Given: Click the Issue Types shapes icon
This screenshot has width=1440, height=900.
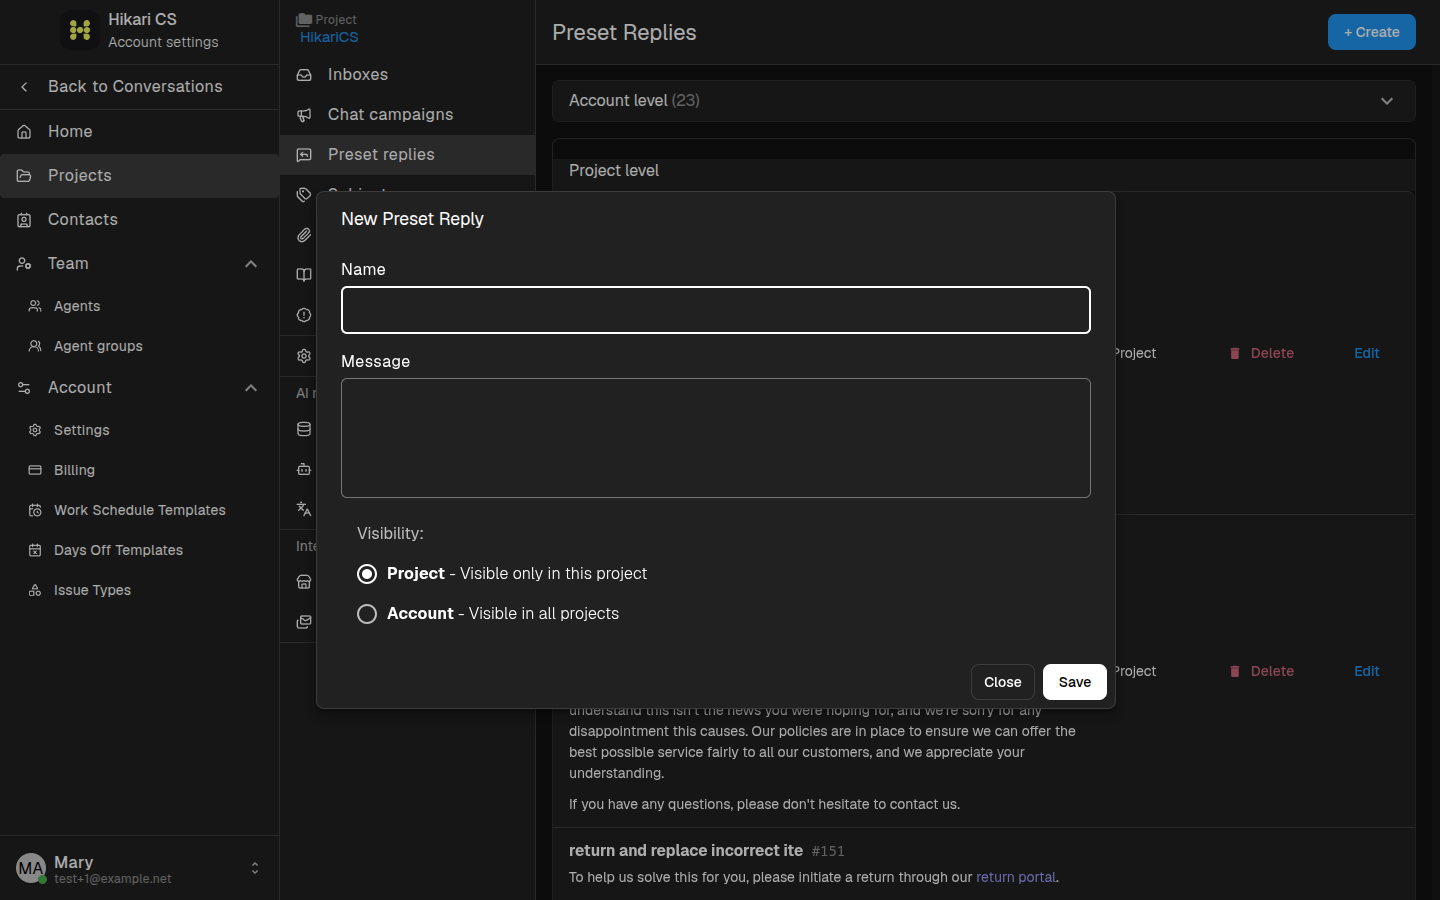Looking at the screenshot, I should pos(35,590).
